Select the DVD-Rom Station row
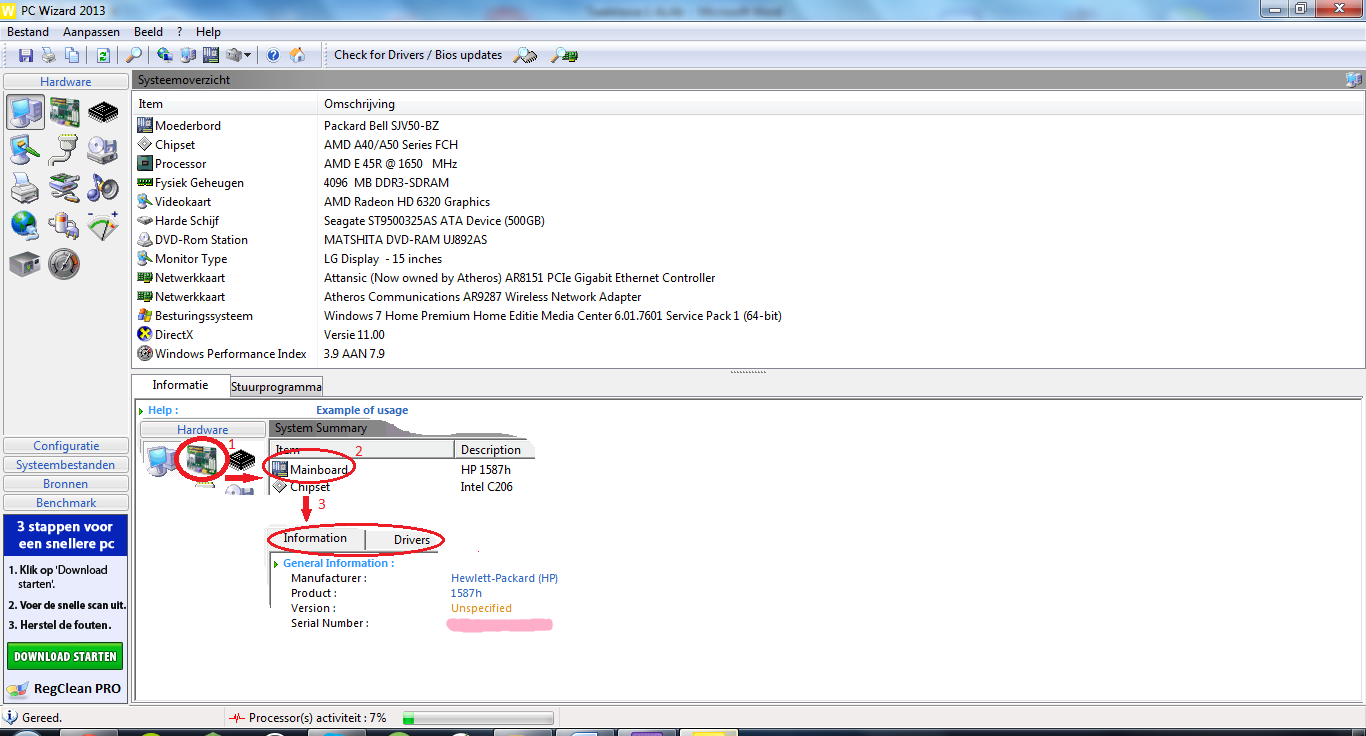The image size is (1366, 736). [x=748, y=240]
